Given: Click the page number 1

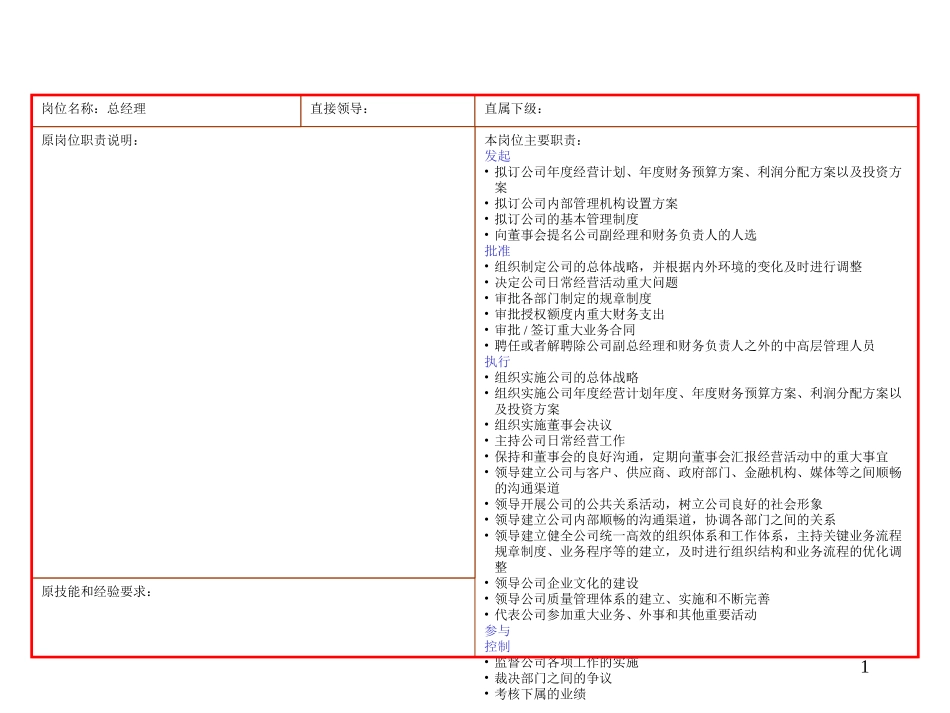Looking at the screenshot, I should [865, 668].
